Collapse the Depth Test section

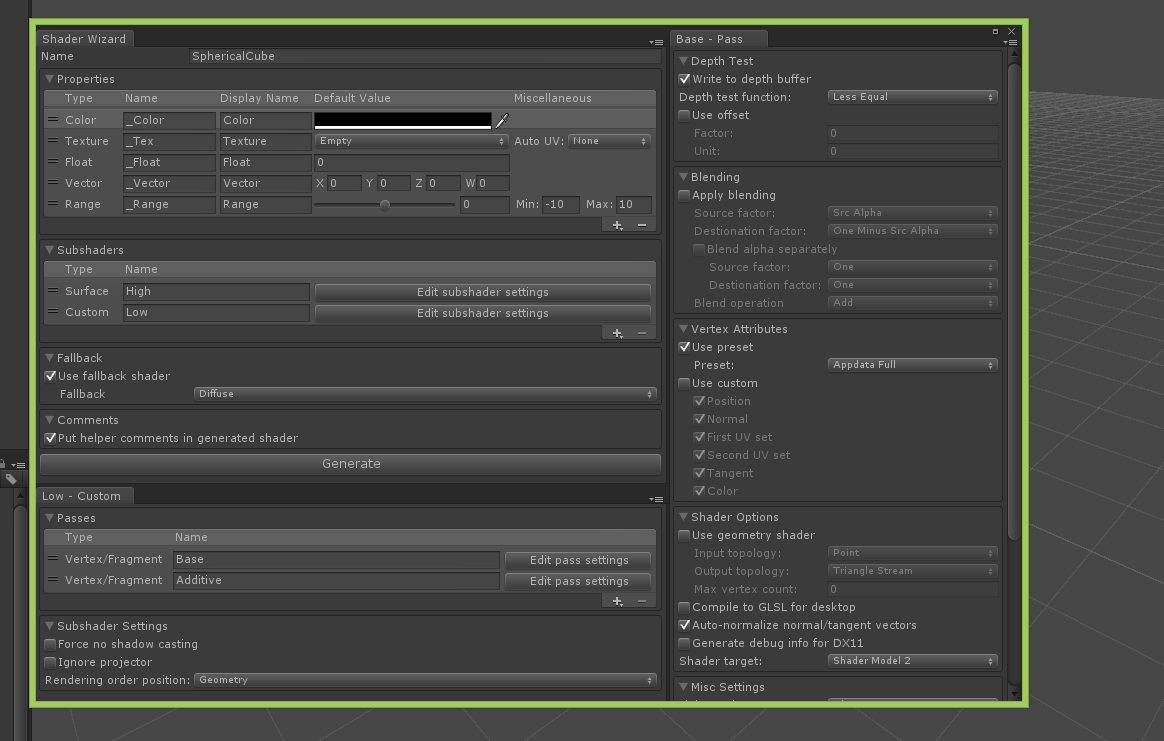coord(684,61)
